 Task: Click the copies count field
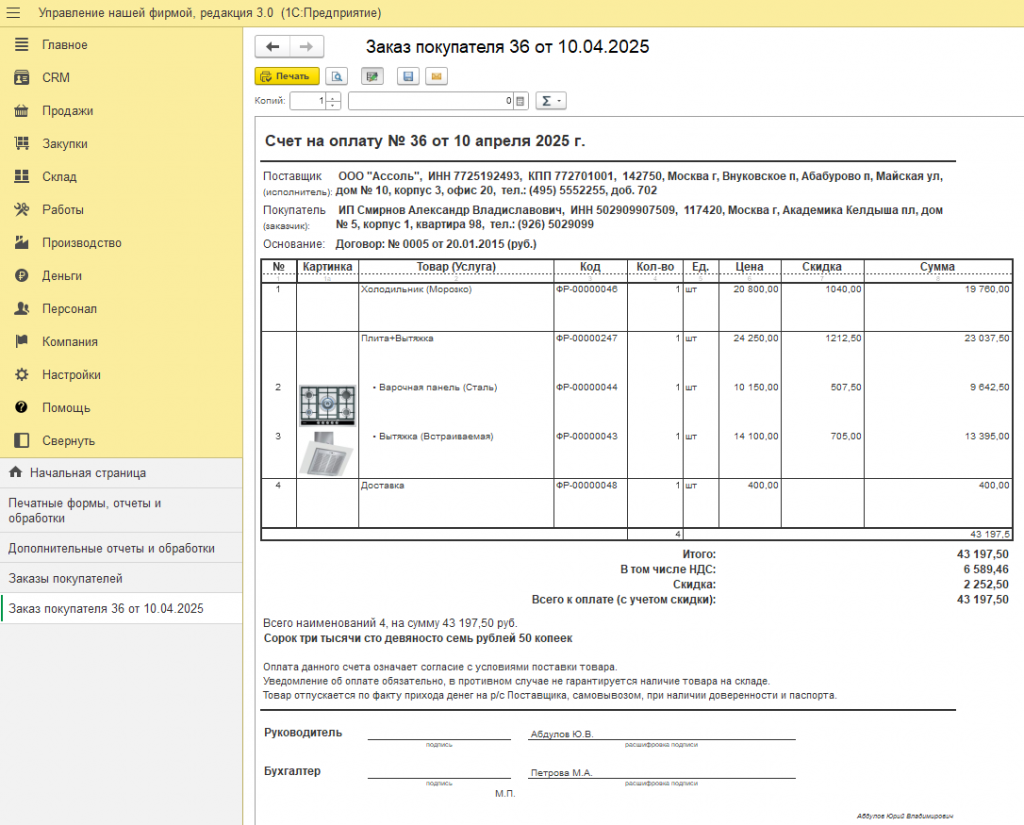coord(308,101)
